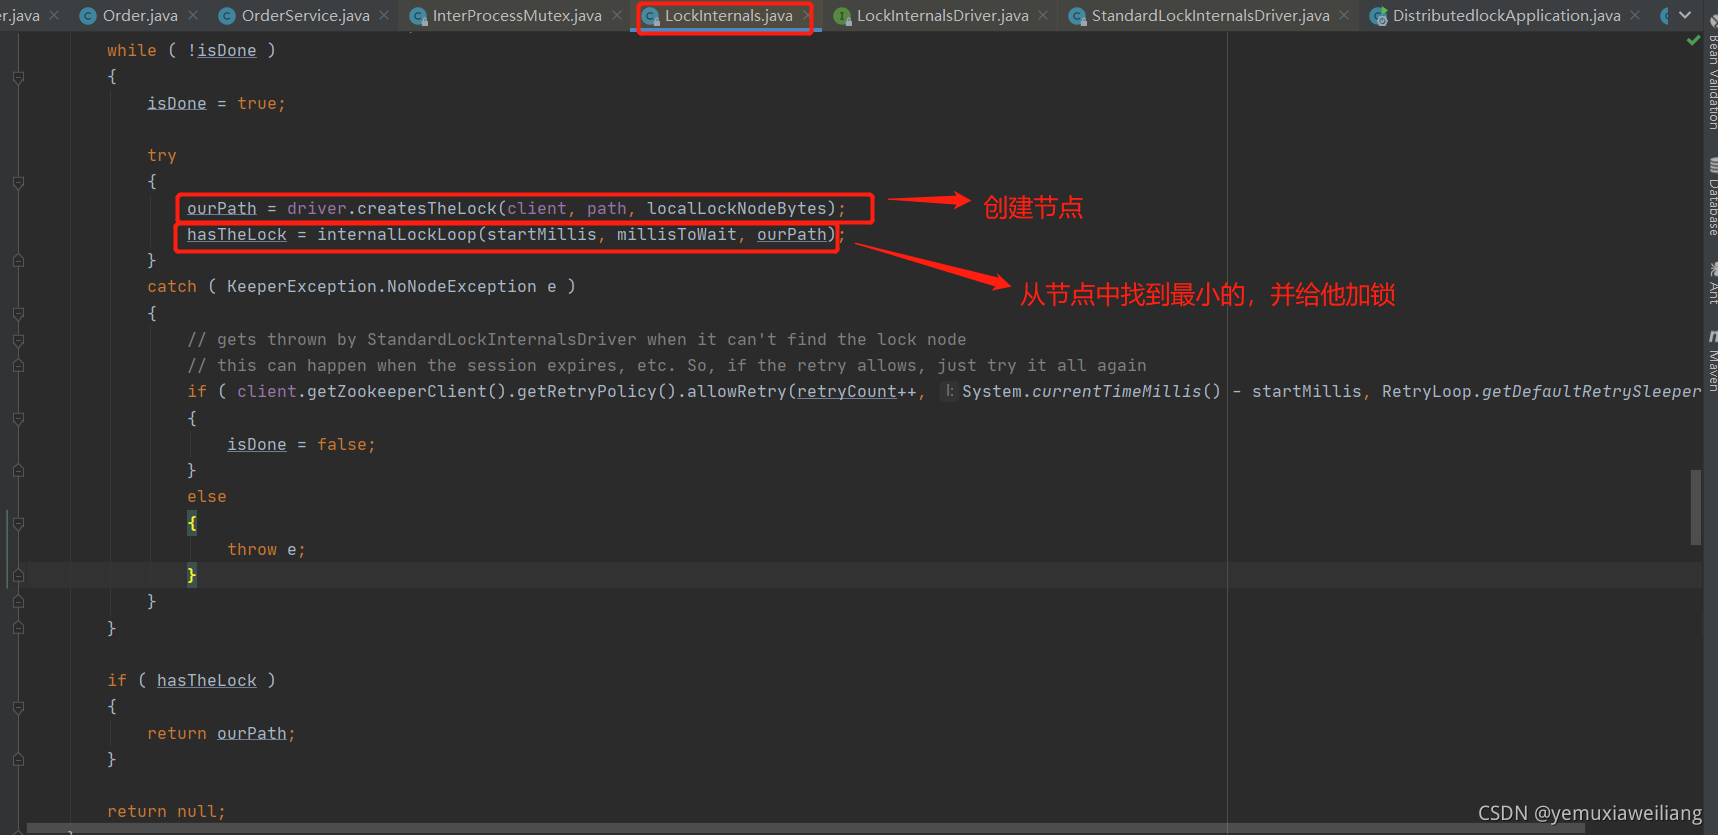1718x835 pixels.
Task: Click the 'return null;' statement
Action: 167,811
